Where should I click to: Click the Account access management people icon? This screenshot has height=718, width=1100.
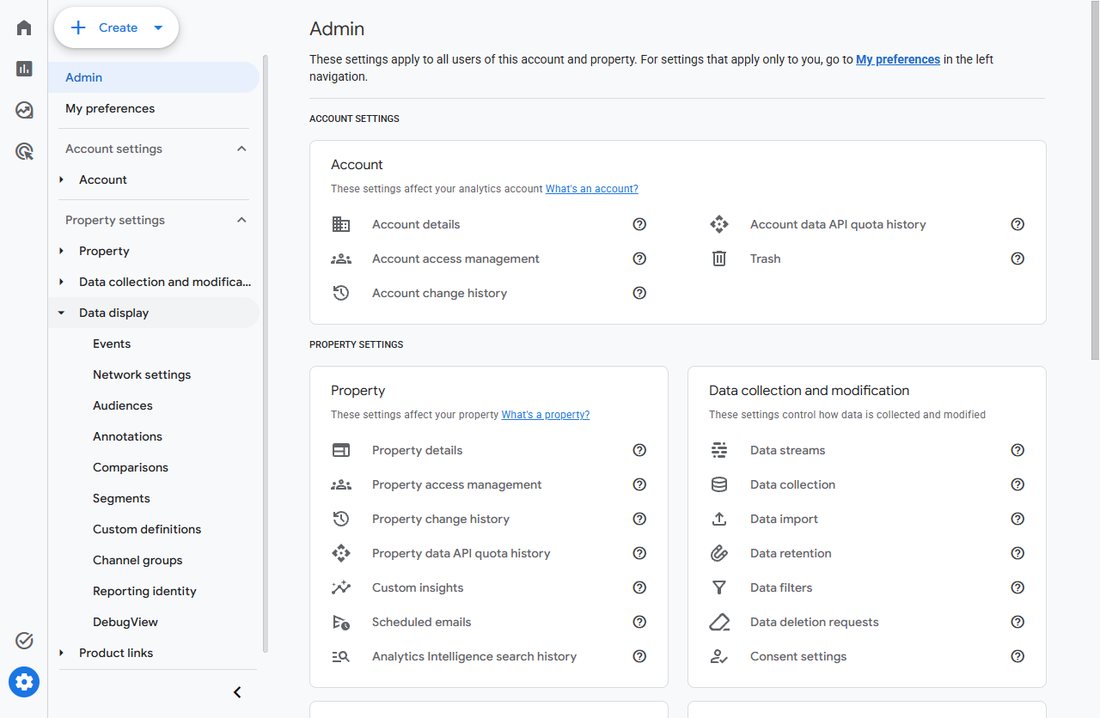coord(341,258)
